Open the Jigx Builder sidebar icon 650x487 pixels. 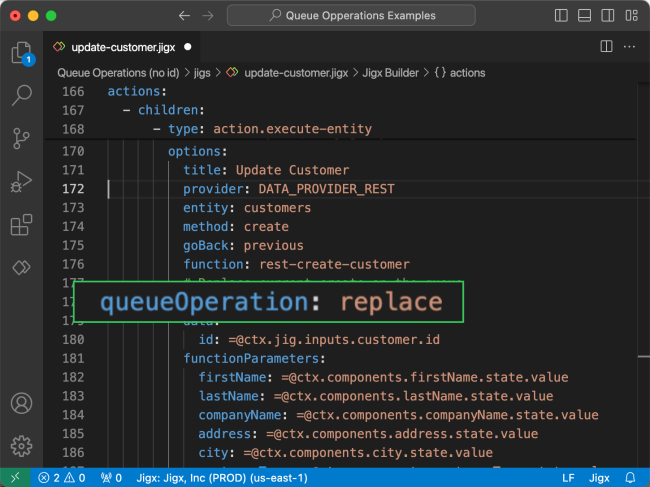[21, 268]
